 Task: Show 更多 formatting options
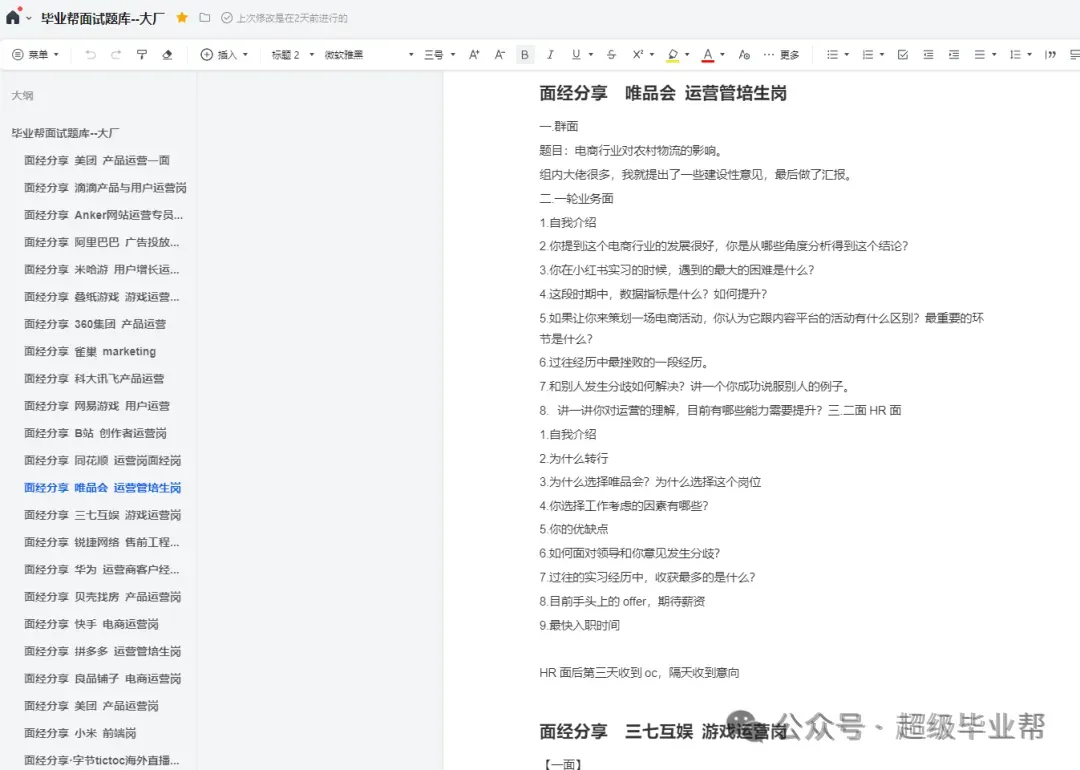click(782, 54)
